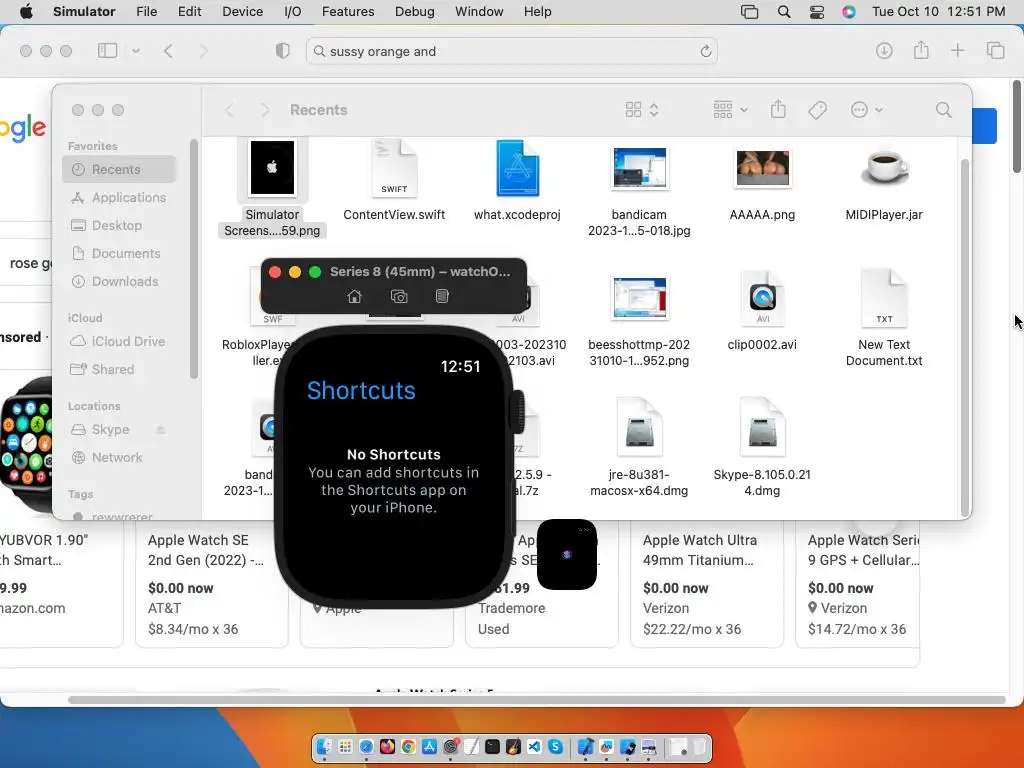Select Documents in Finder sidebar

point(120,253)
